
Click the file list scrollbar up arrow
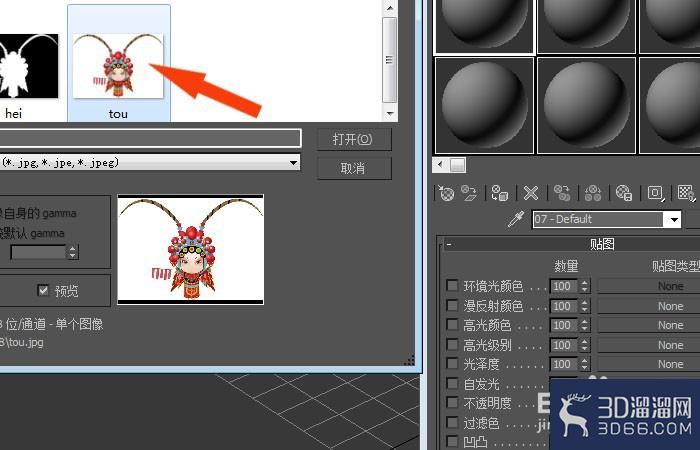point(390,8)
